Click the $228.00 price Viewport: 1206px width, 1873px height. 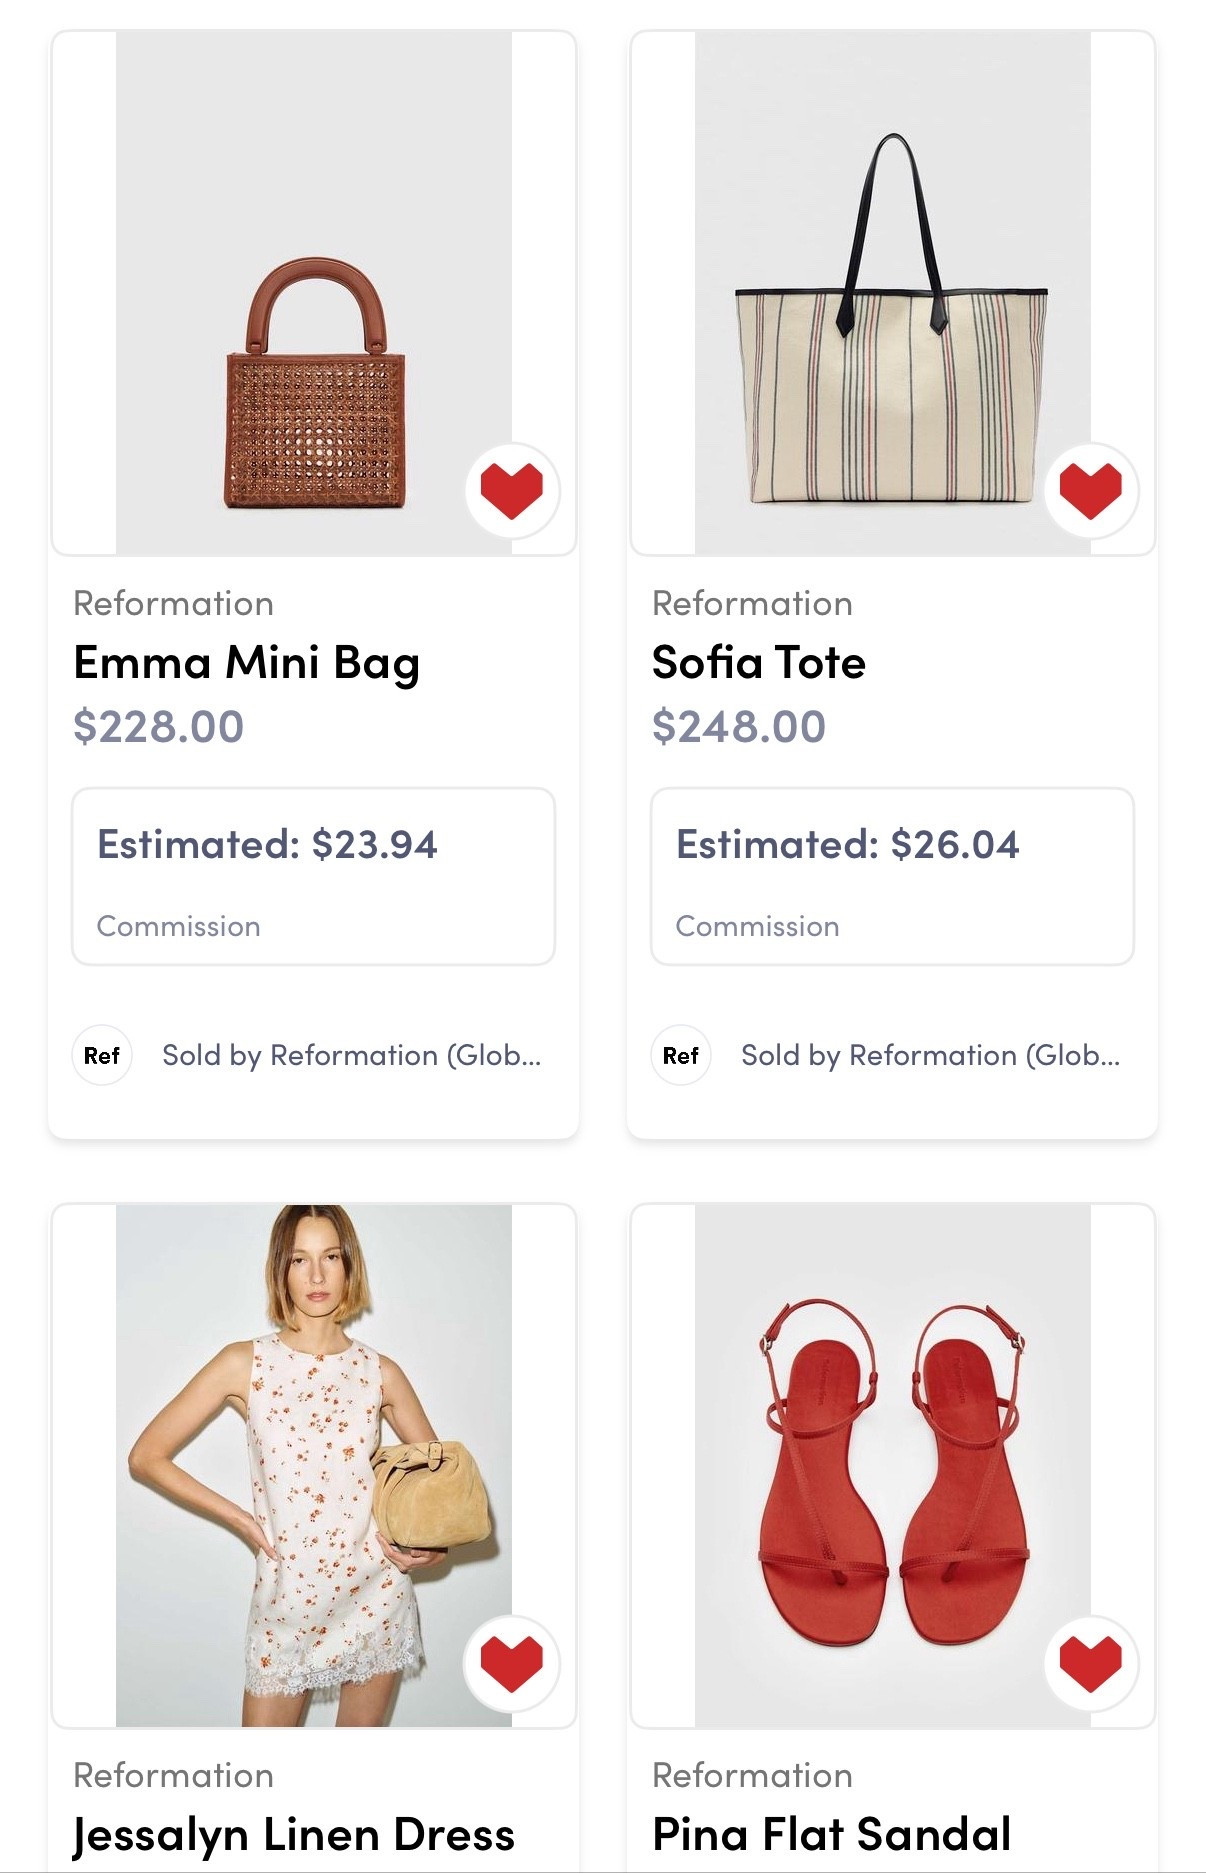click(158, 727)
